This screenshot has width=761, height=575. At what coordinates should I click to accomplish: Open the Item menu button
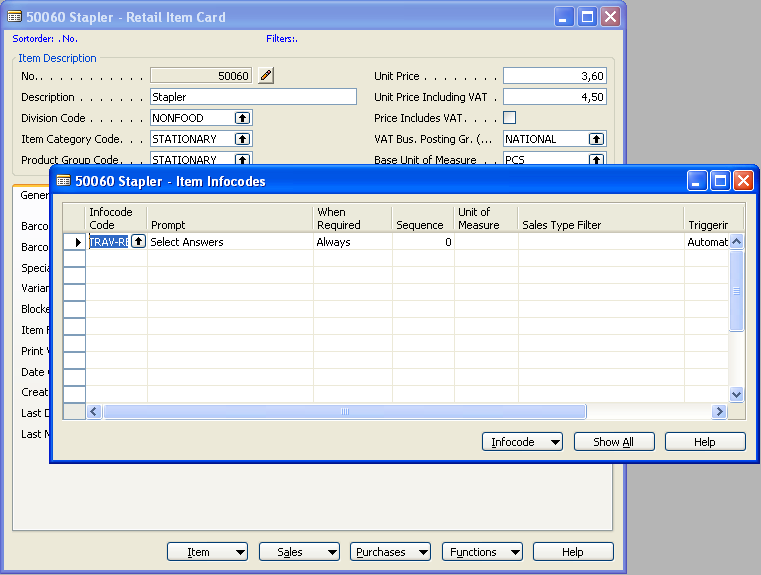click(x=208, y=552)
